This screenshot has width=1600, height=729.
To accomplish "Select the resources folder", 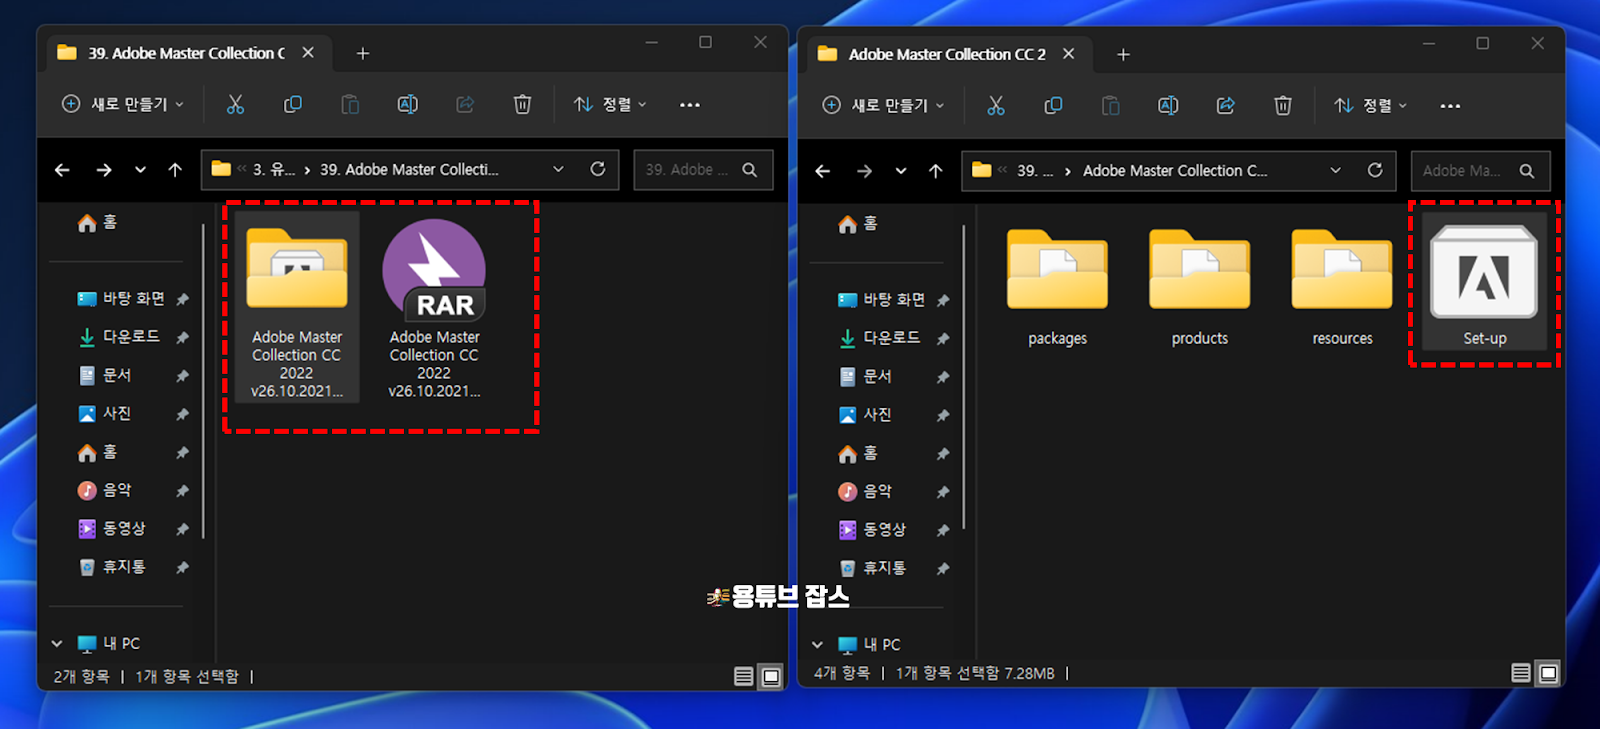I will click(1342, 288).
